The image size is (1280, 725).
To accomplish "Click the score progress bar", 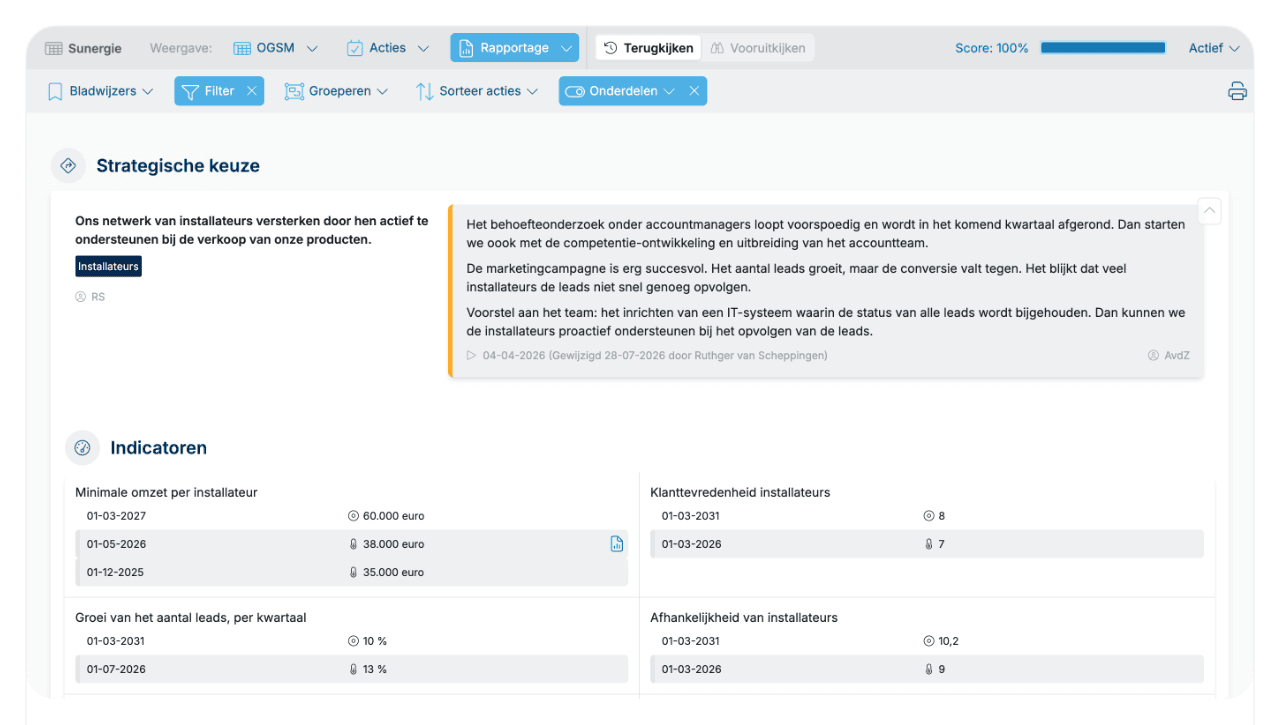I will [1103, 48].
